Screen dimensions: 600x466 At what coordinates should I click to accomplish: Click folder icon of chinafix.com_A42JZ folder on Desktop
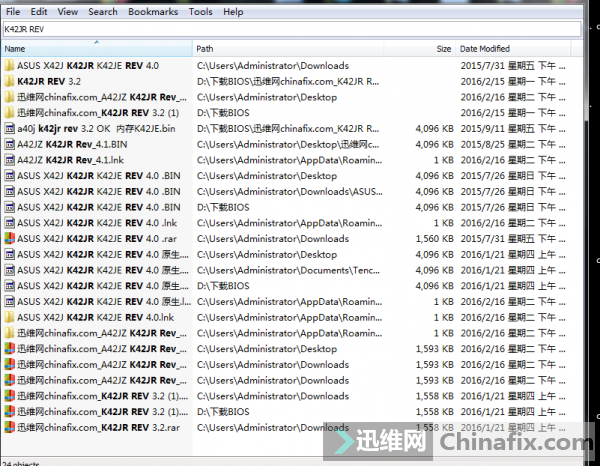click(x=10, y=97)
